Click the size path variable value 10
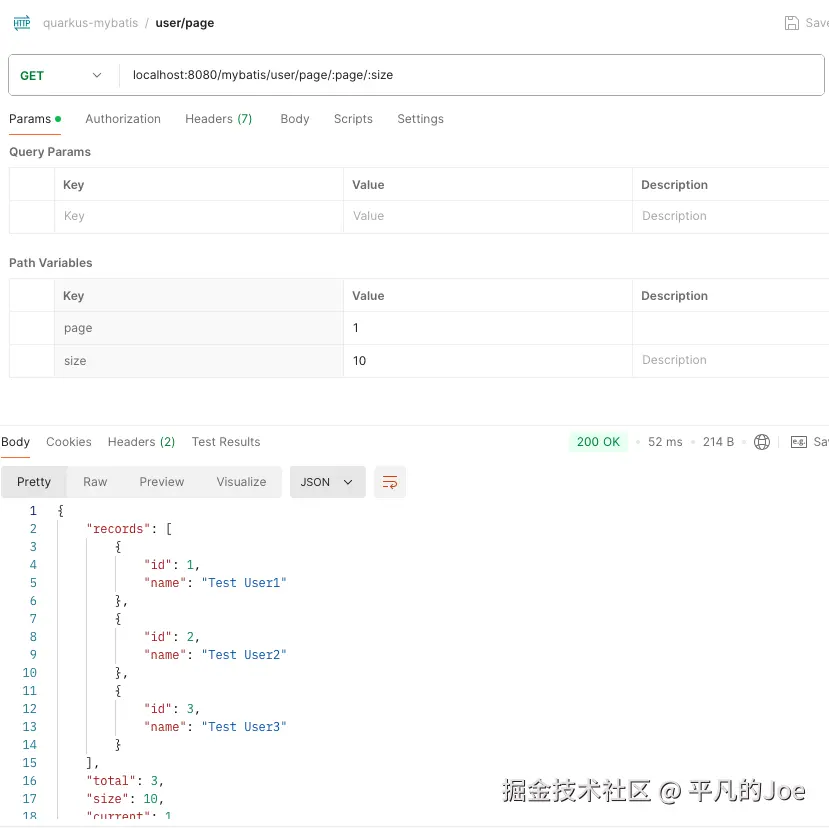The image size is (829, 828). (487, 361)
